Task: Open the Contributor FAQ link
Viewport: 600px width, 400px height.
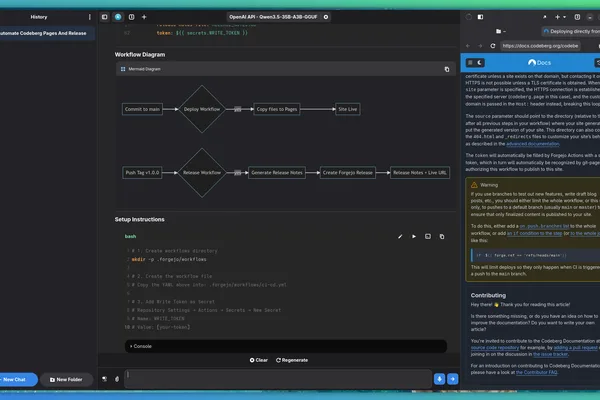Action: pos(536,372)
